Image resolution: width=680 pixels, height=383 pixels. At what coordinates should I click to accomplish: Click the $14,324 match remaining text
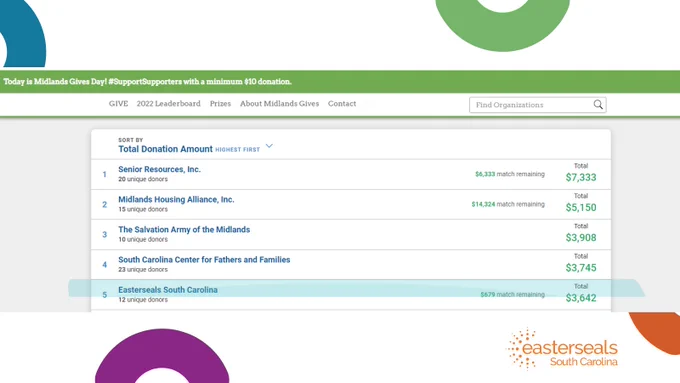point(508,204)
